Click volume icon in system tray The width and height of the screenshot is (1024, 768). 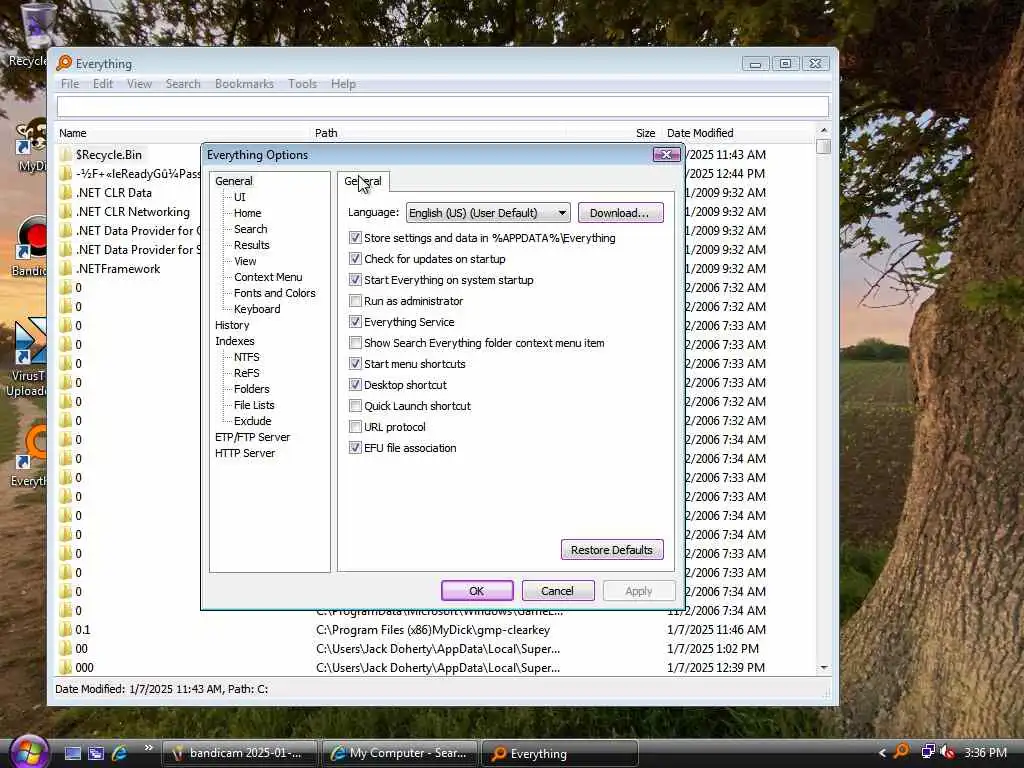pyautogui.click(x=948, y=752)
